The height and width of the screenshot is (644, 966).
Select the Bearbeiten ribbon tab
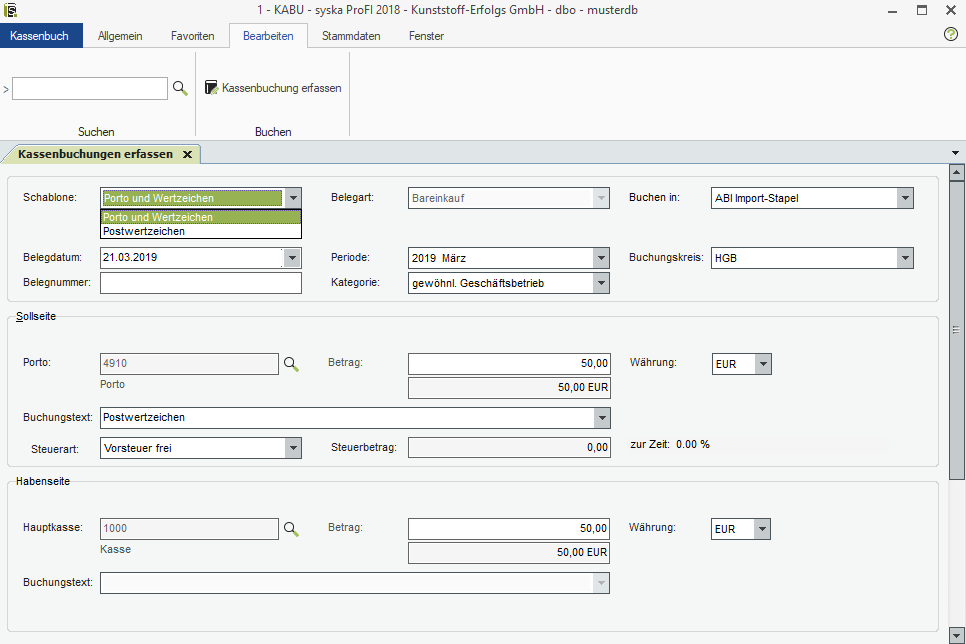[x=268, y=36]
